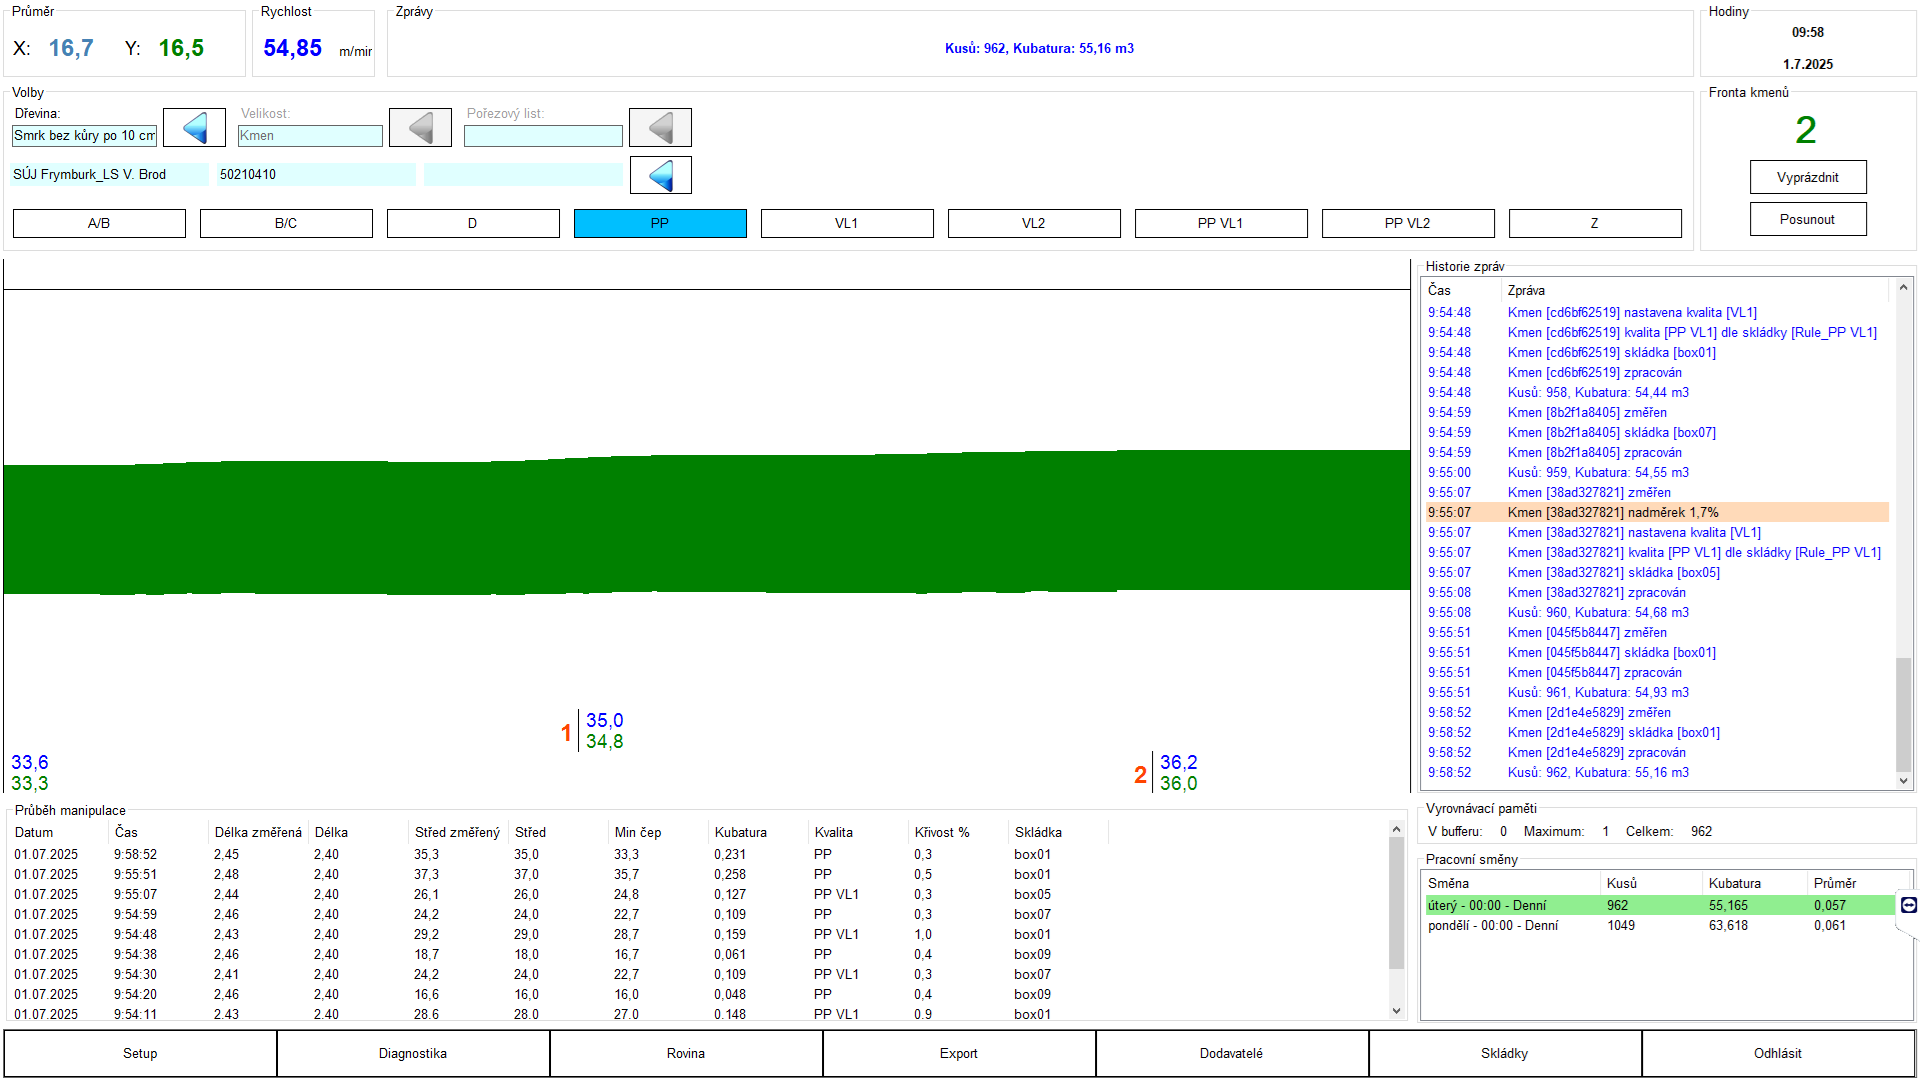Viewport: 1920px width, 1080px height.
Task: Open the Skládky tab
Action: [1505, 1053]
